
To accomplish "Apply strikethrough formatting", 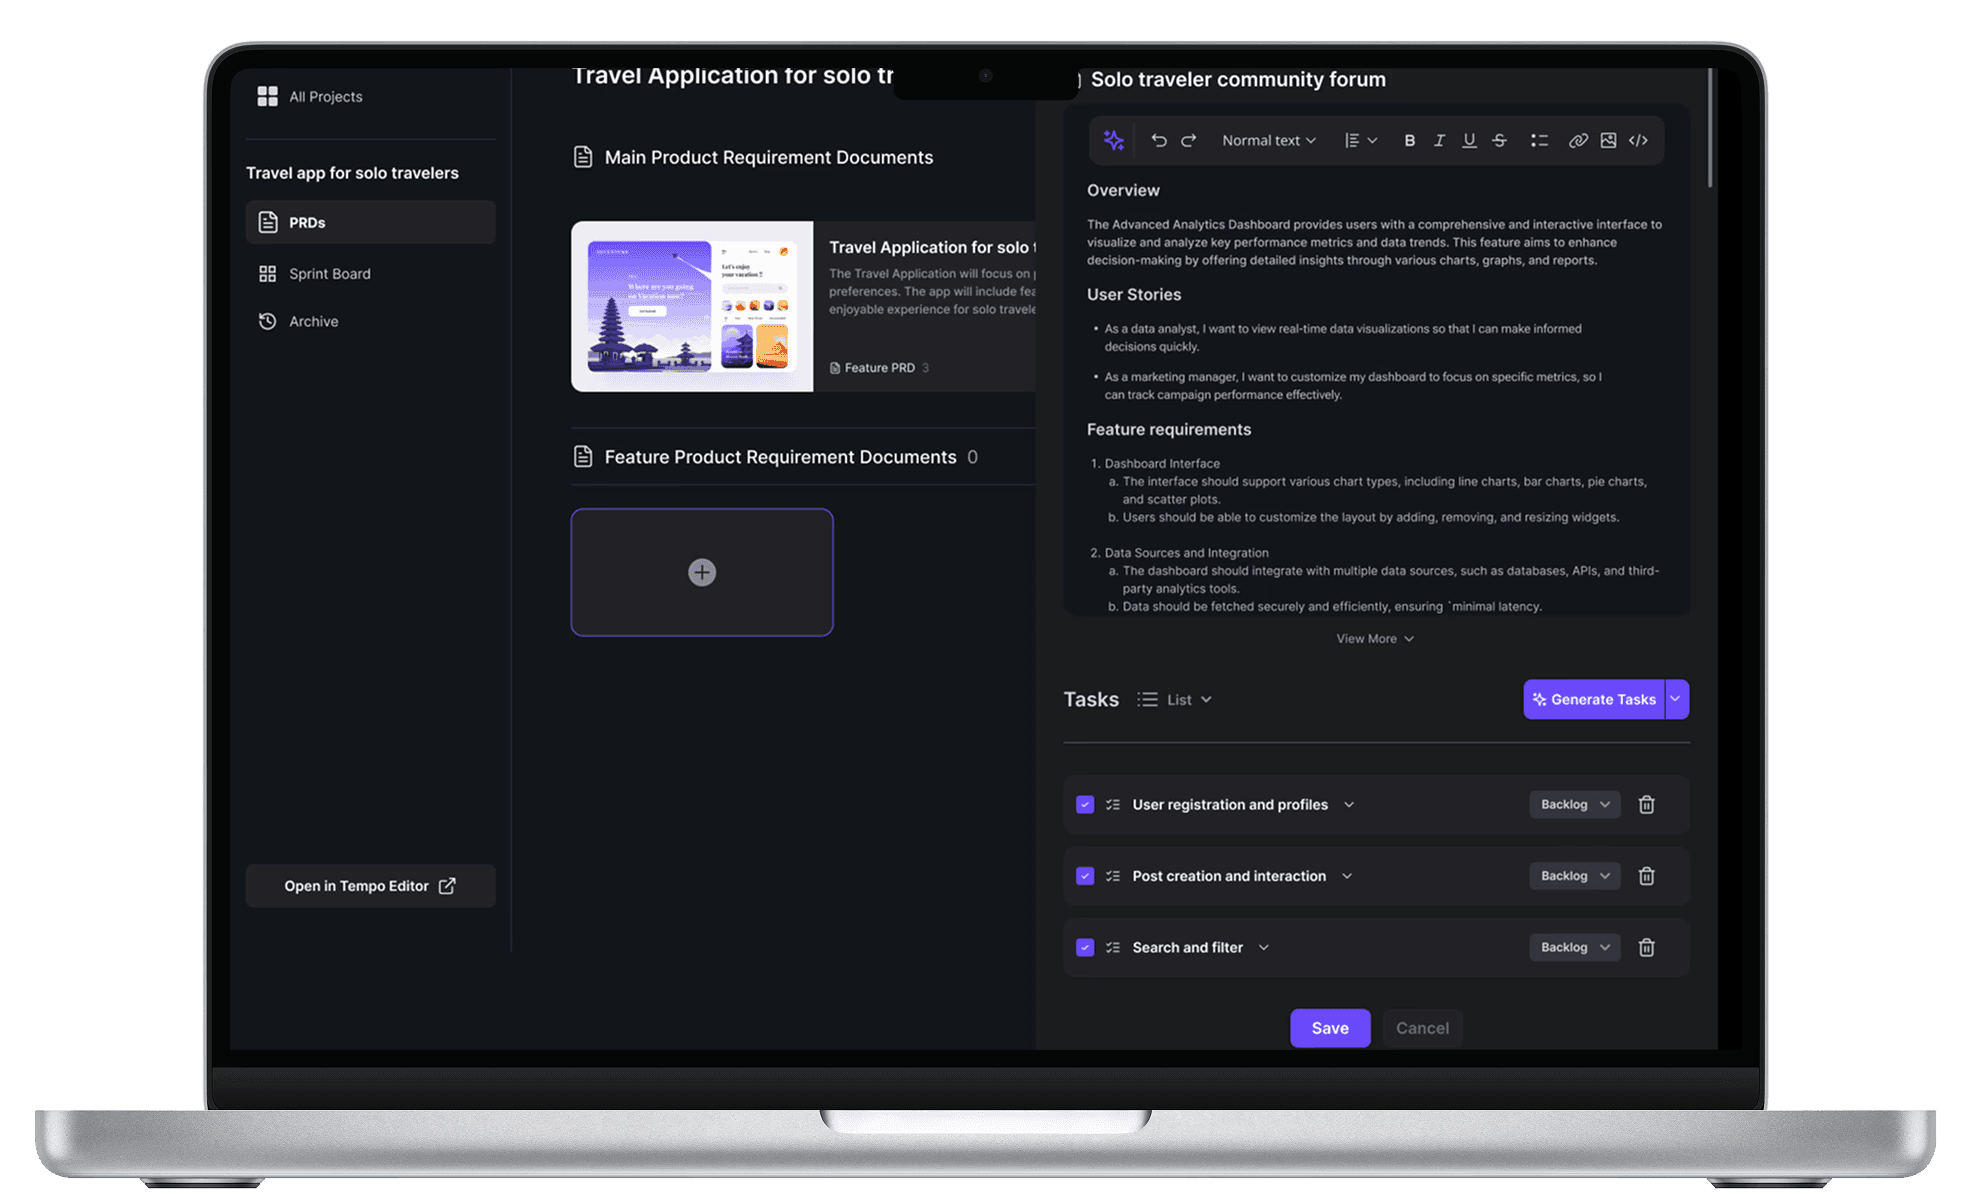I will click(1499, 140).
